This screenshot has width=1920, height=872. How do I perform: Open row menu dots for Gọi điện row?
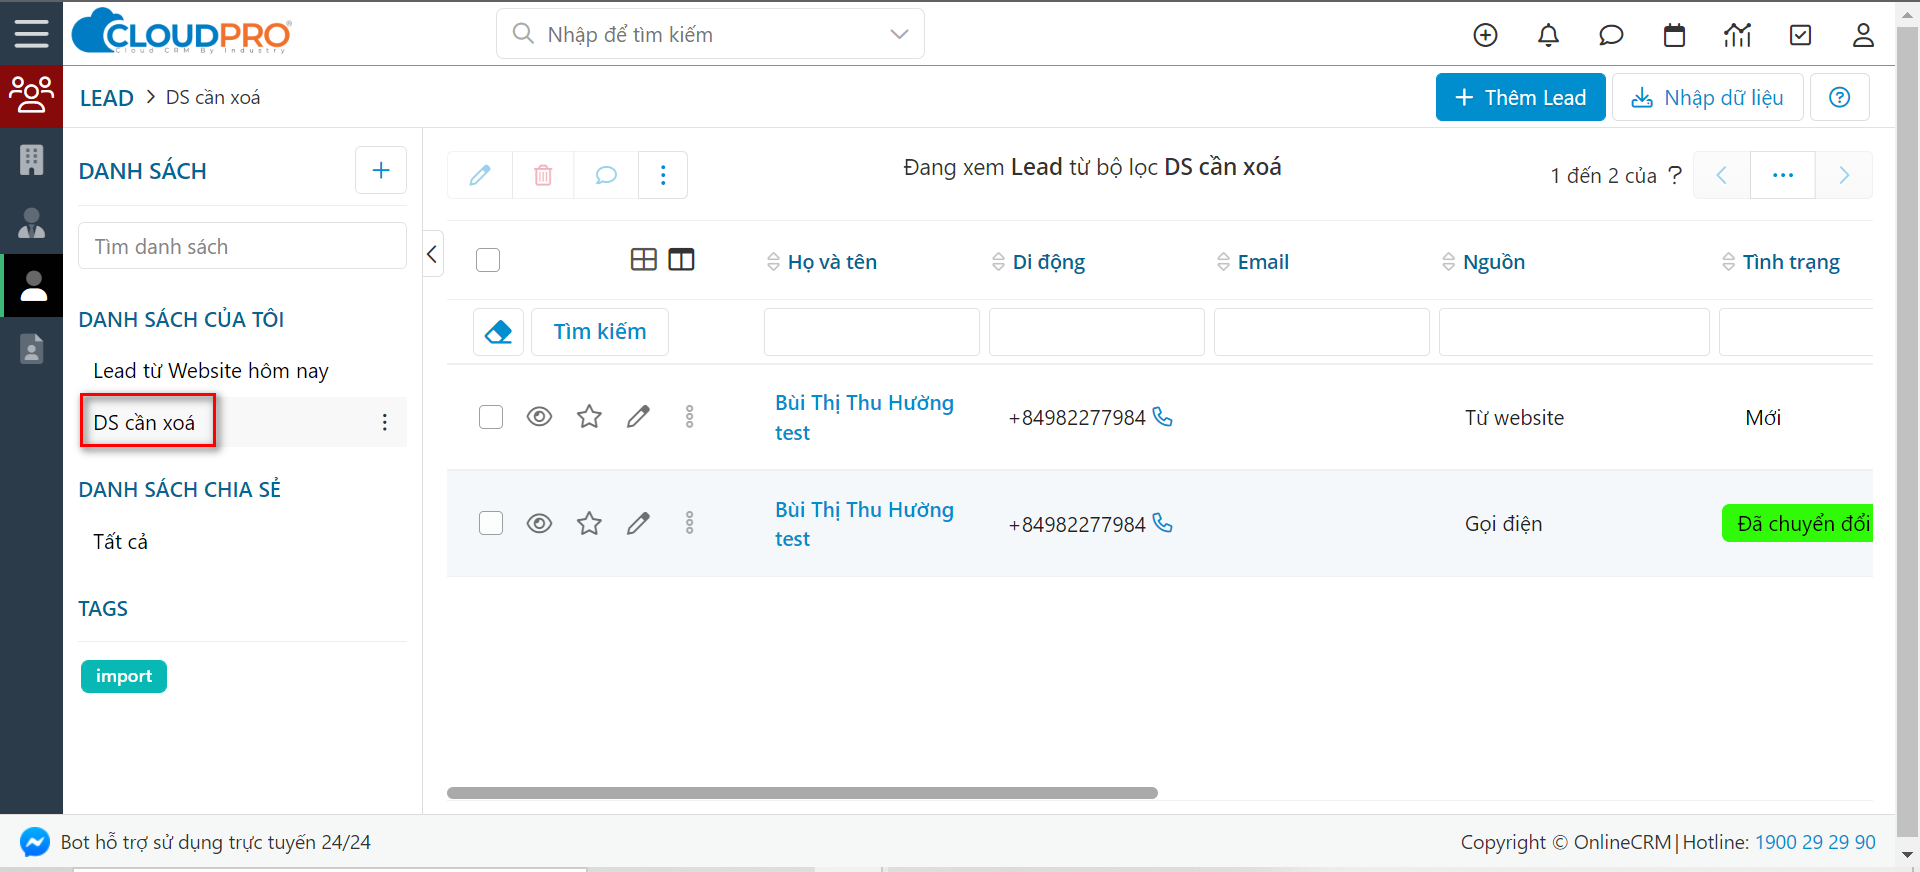(x=689, y=523)
